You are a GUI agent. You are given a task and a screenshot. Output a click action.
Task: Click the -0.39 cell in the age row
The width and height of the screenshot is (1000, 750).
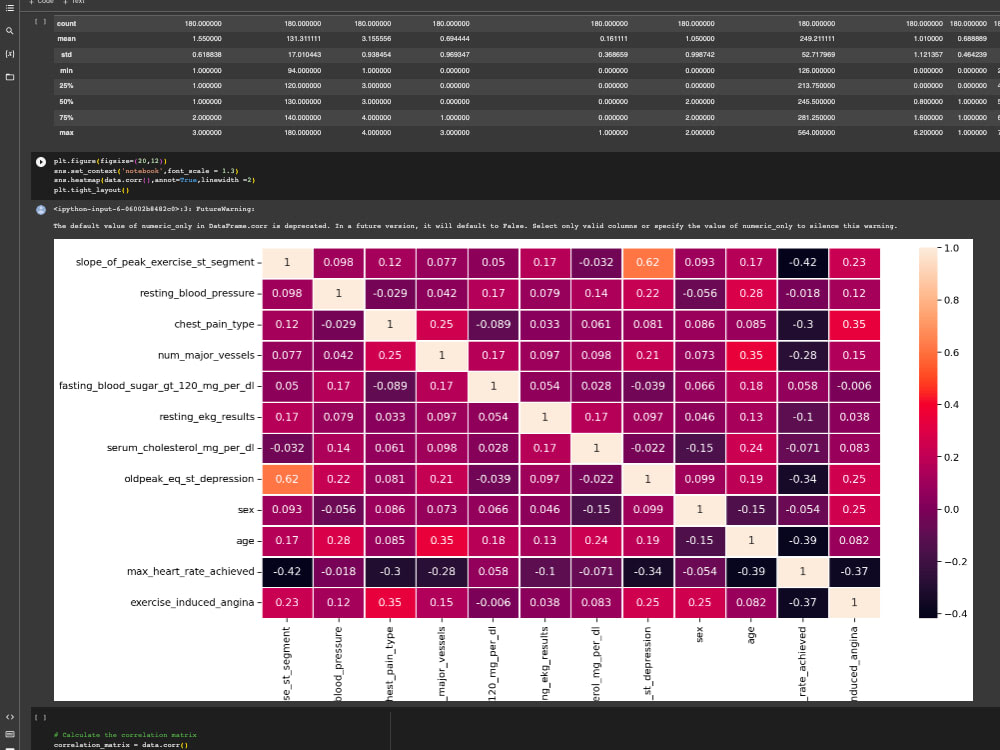point(802,540)
